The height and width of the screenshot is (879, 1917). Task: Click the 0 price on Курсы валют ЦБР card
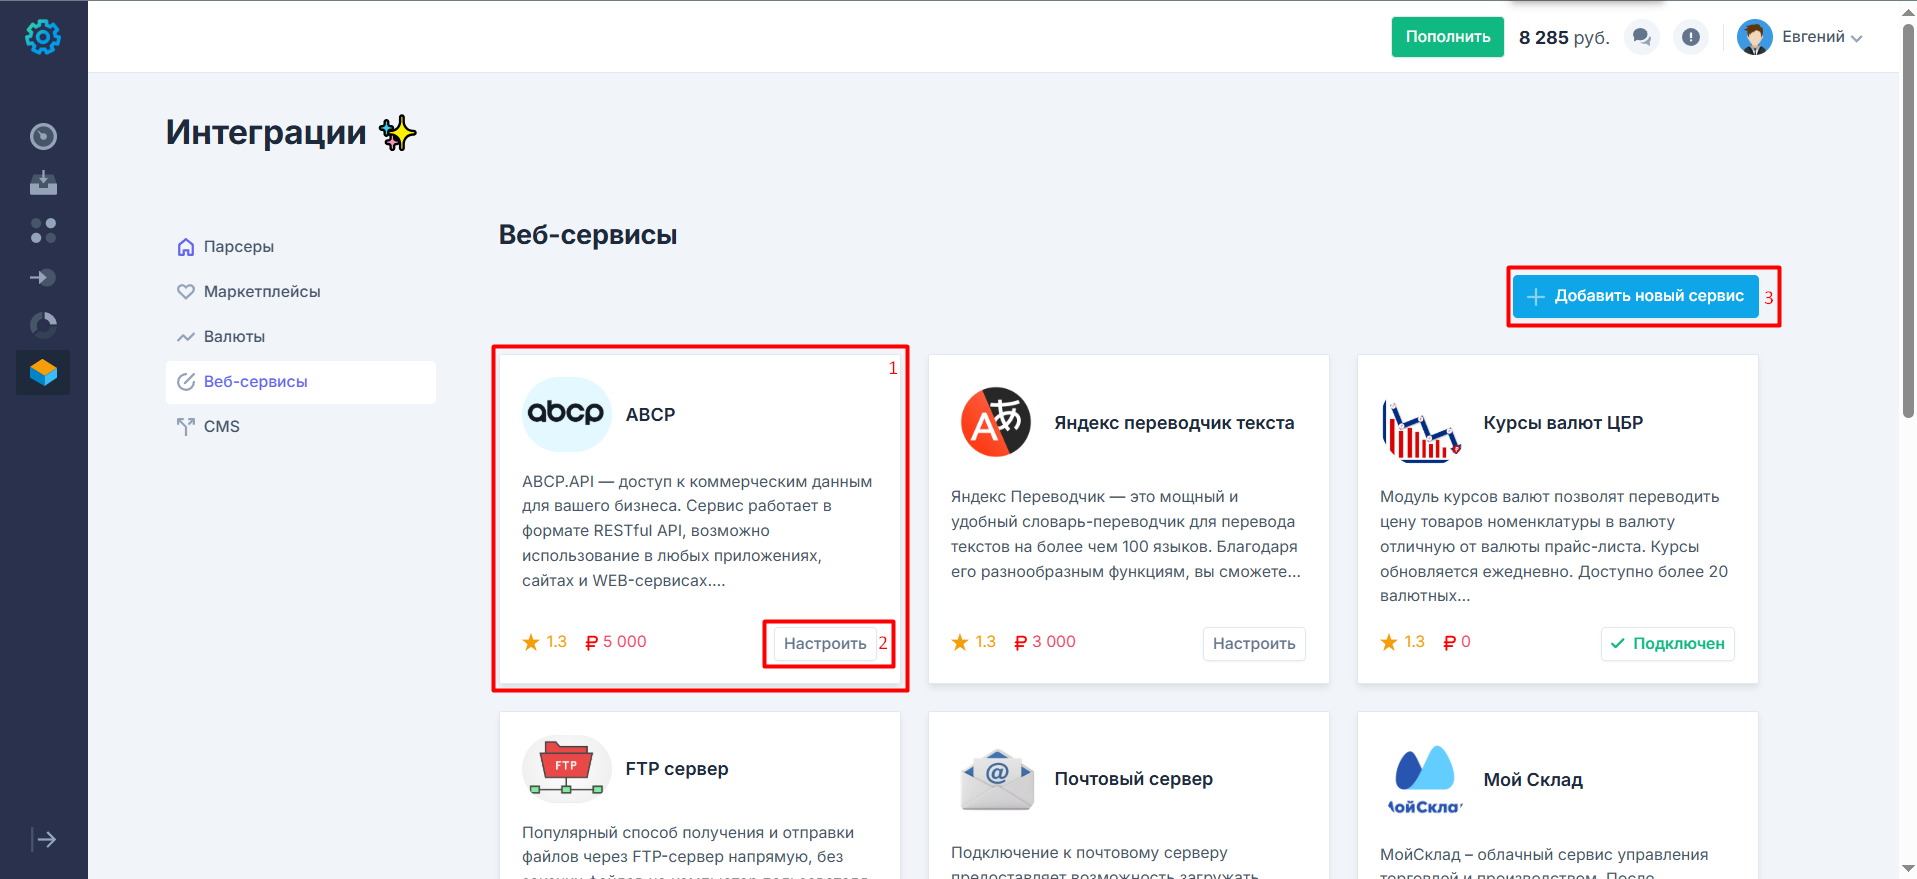pos(1457,642)
